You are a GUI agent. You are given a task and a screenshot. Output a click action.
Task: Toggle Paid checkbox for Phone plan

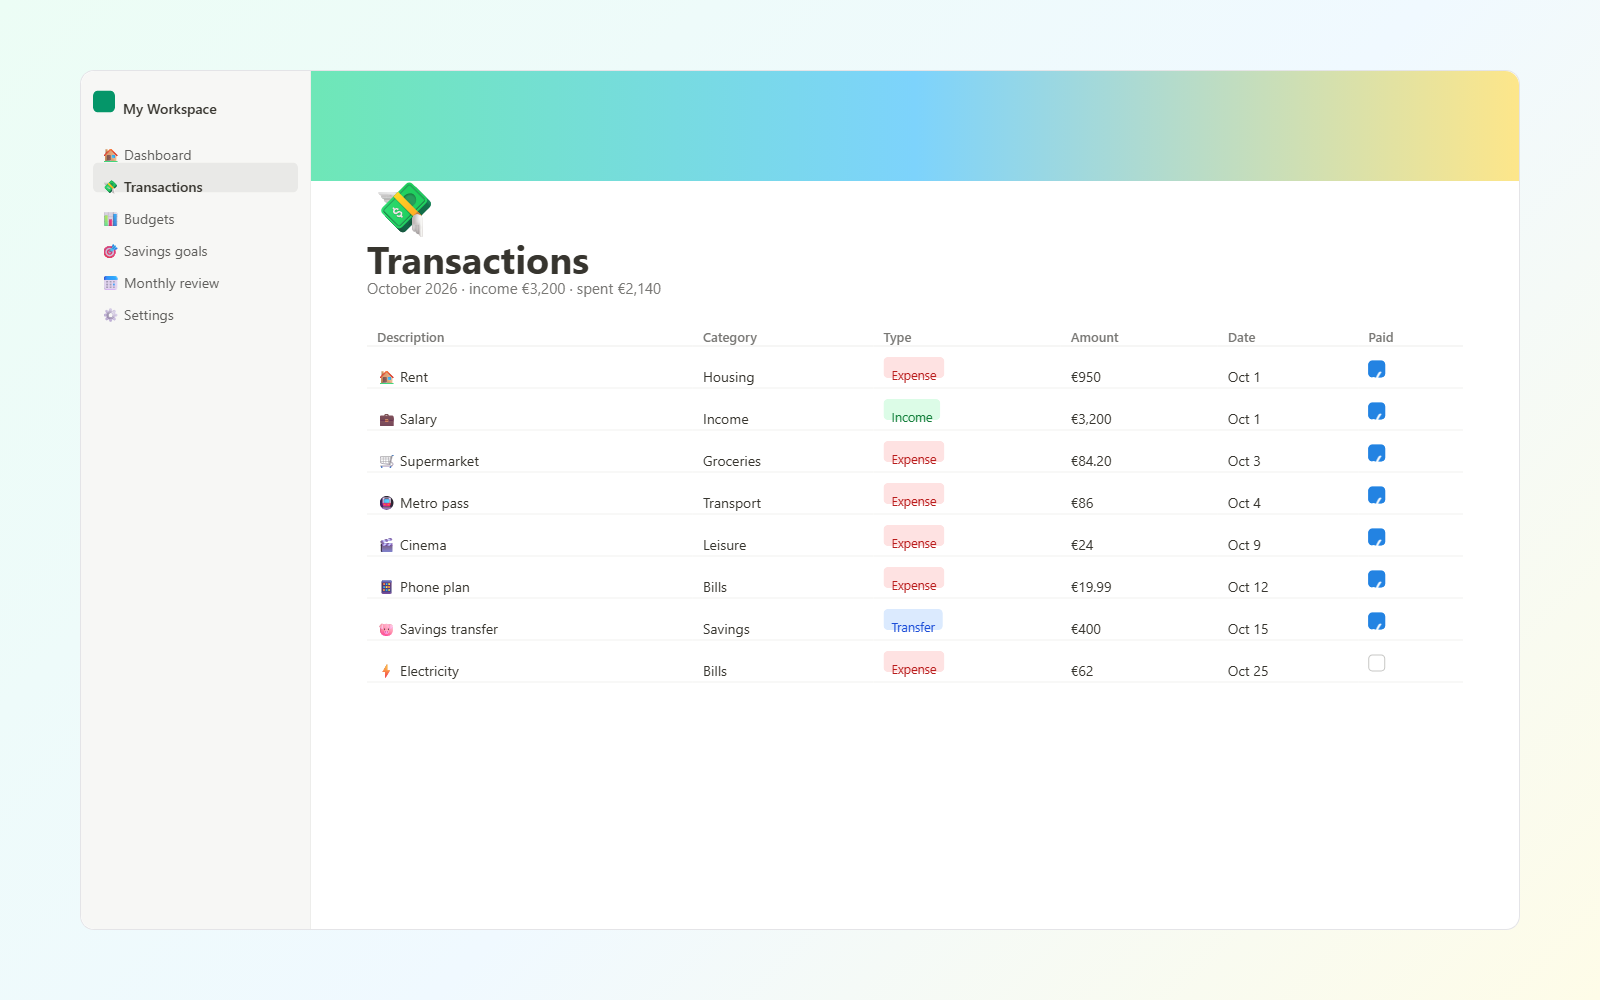pyautogui.click(x=1377, y=579)
